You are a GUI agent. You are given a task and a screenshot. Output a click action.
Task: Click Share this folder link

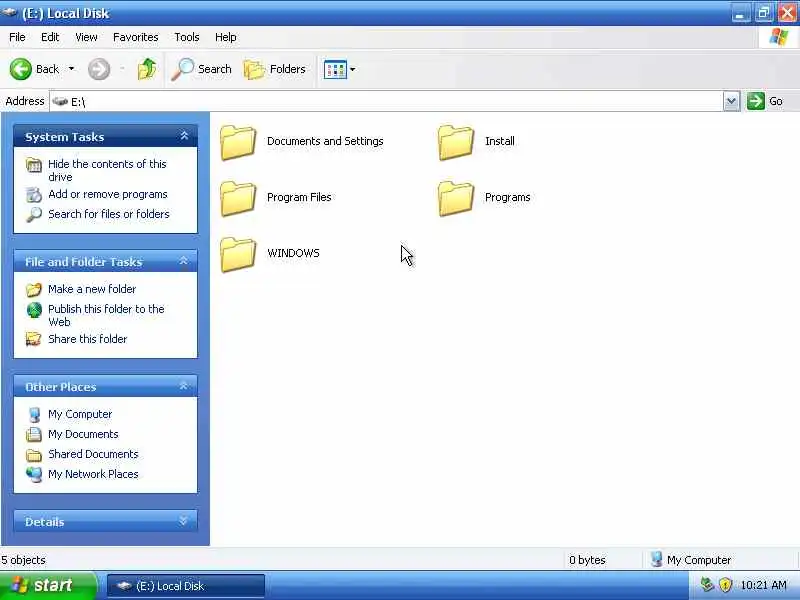87,339
